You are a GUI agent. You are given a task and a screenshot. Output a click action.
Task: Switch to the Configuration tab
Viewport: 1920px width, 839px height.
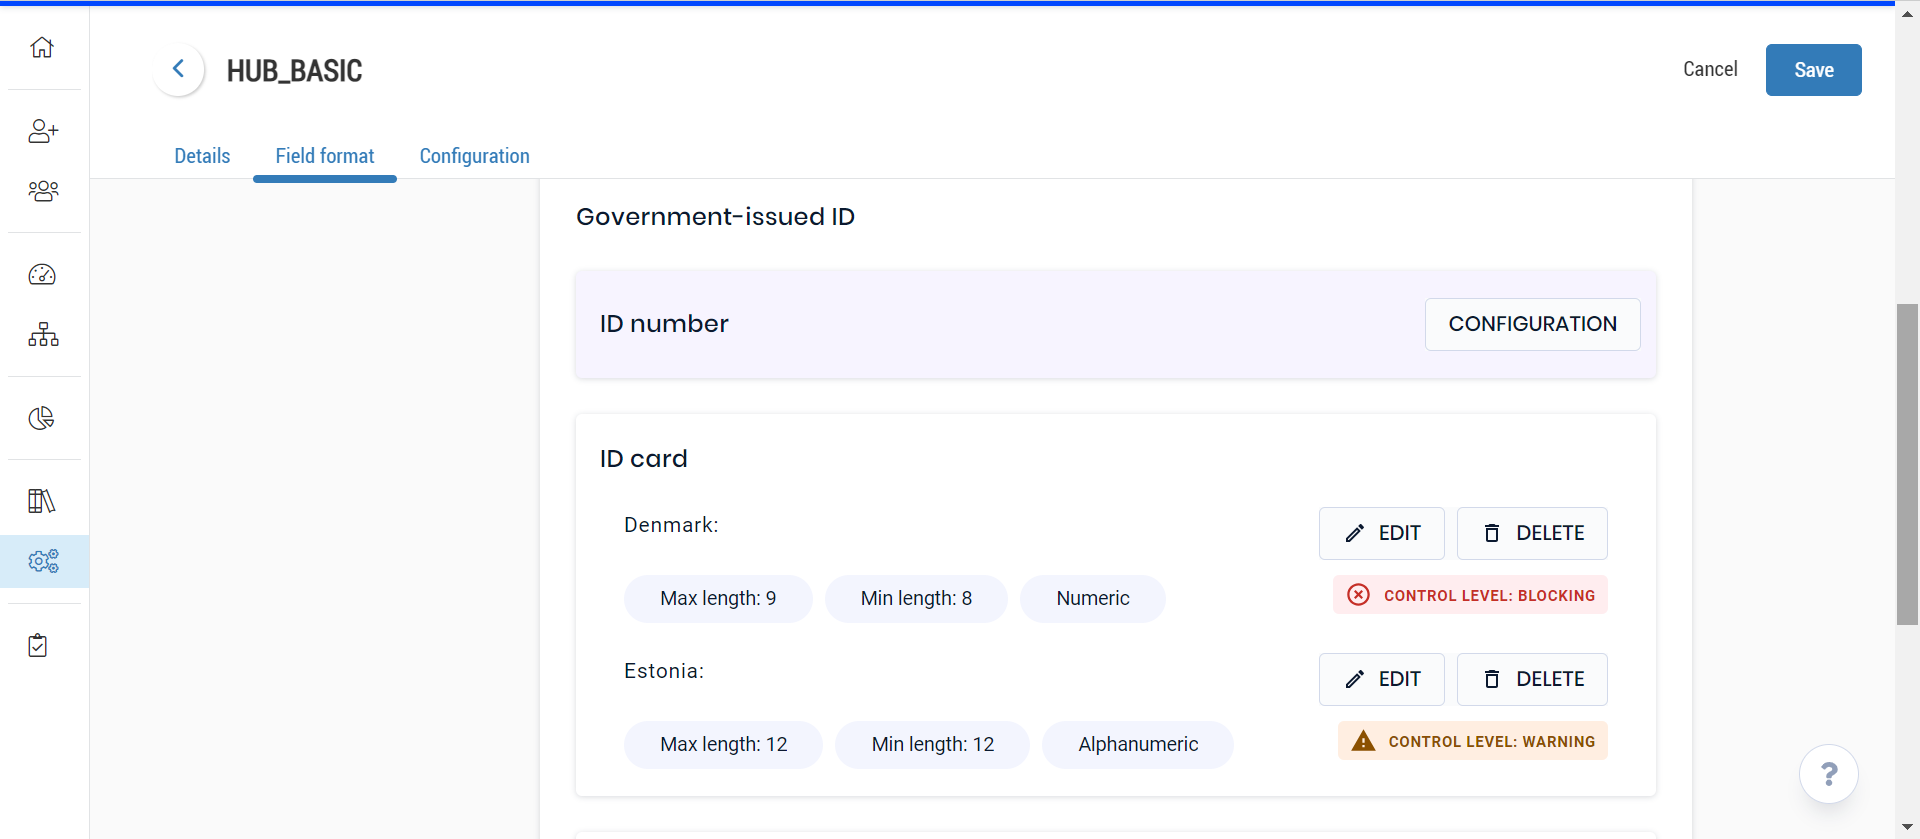[474, 156]
